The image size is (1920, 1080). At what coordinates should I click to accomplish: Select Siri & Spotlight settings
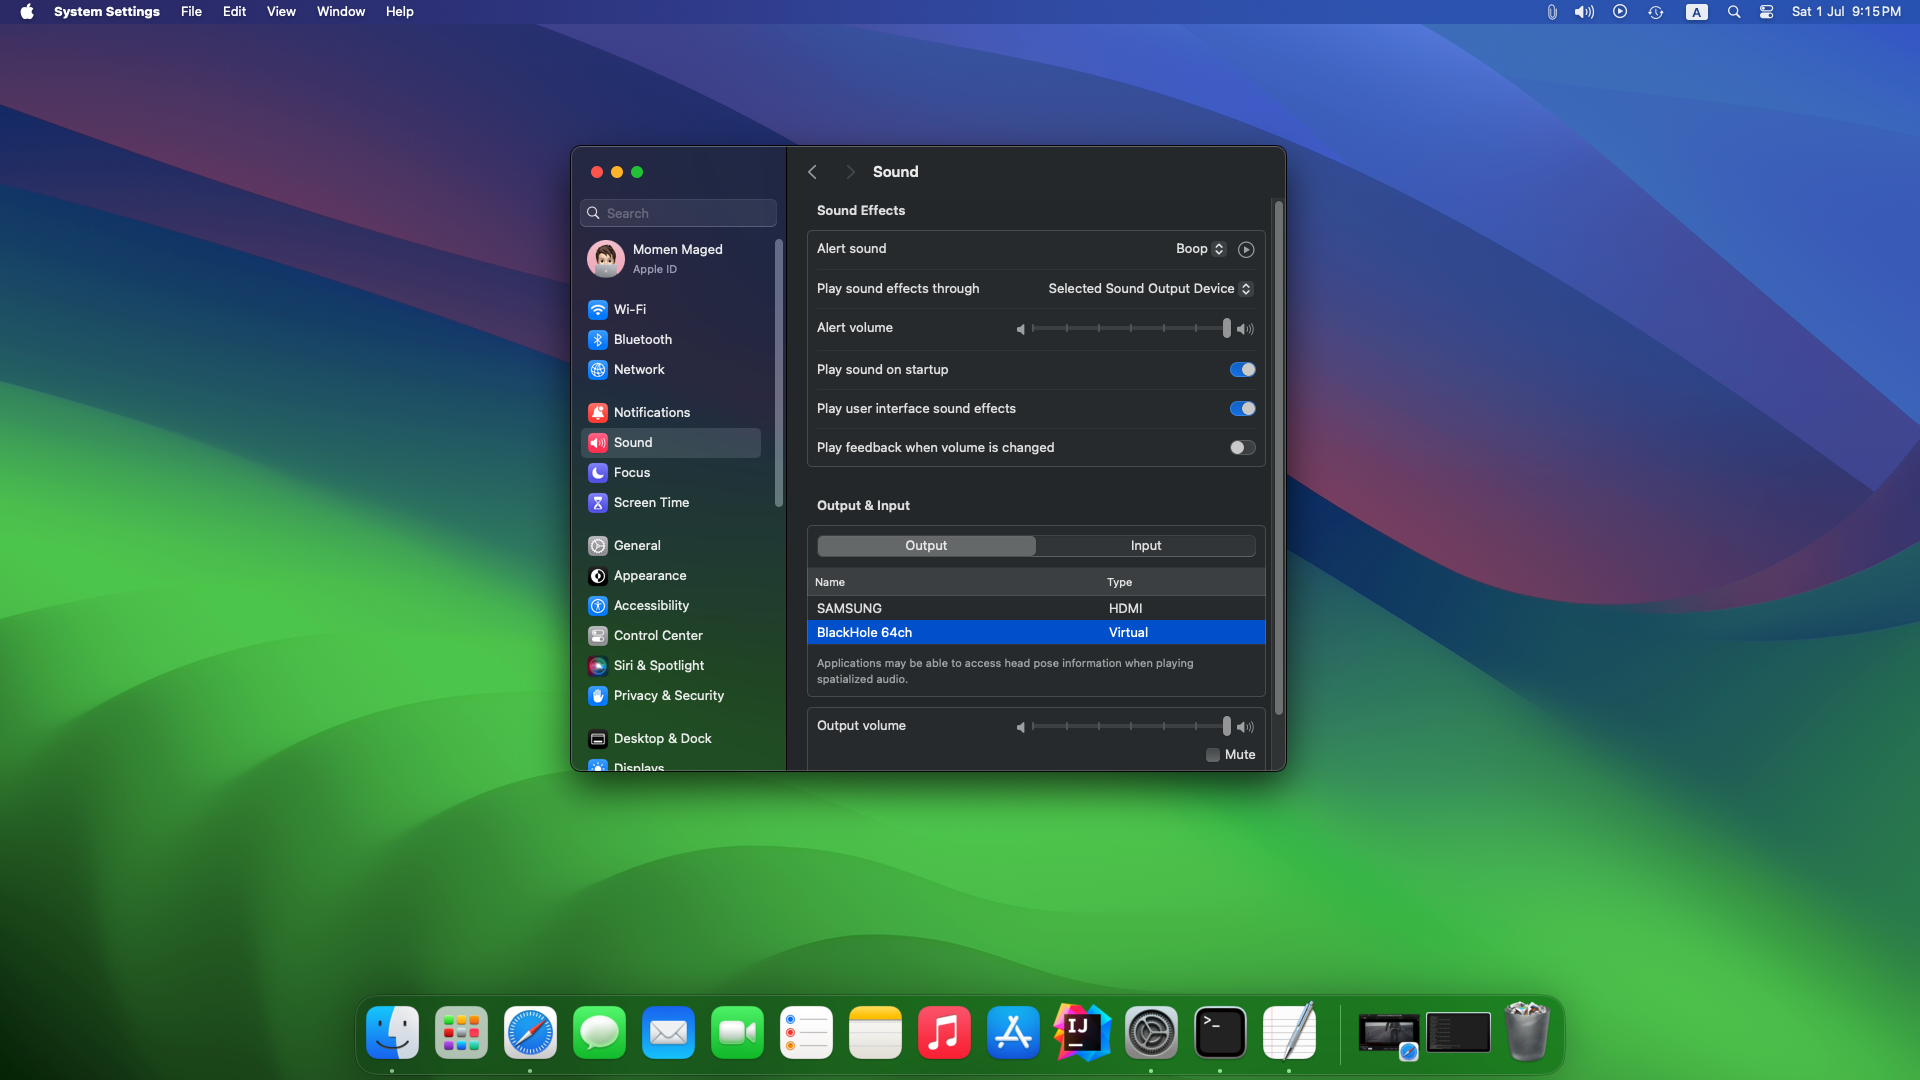657,665
